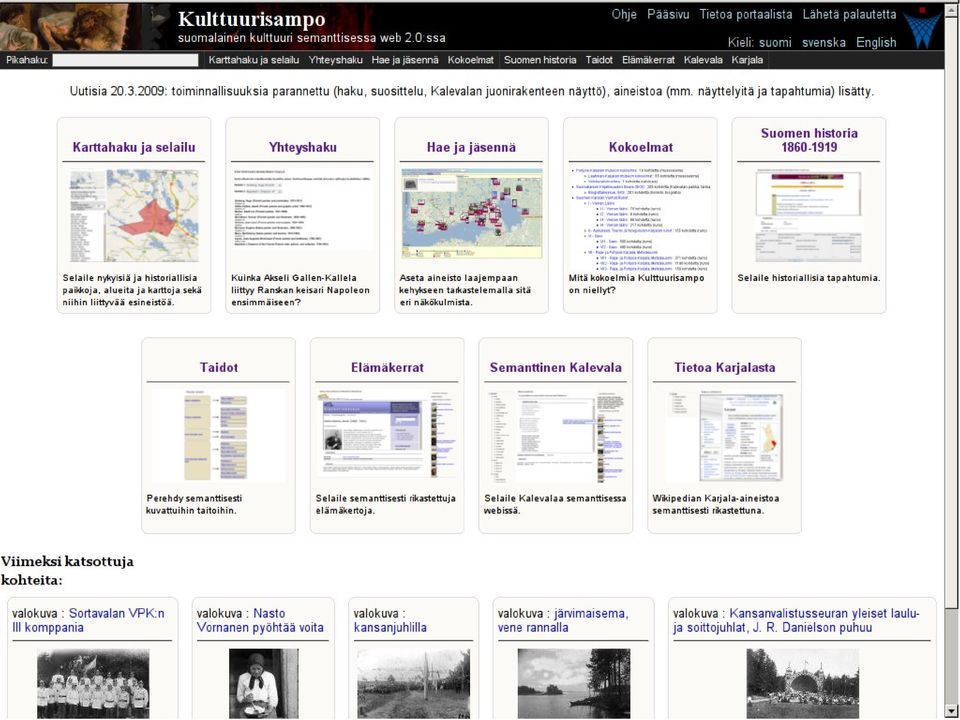View the järvimaisema lake photo thumbnail
960x720 pixels.
(574, 683)
